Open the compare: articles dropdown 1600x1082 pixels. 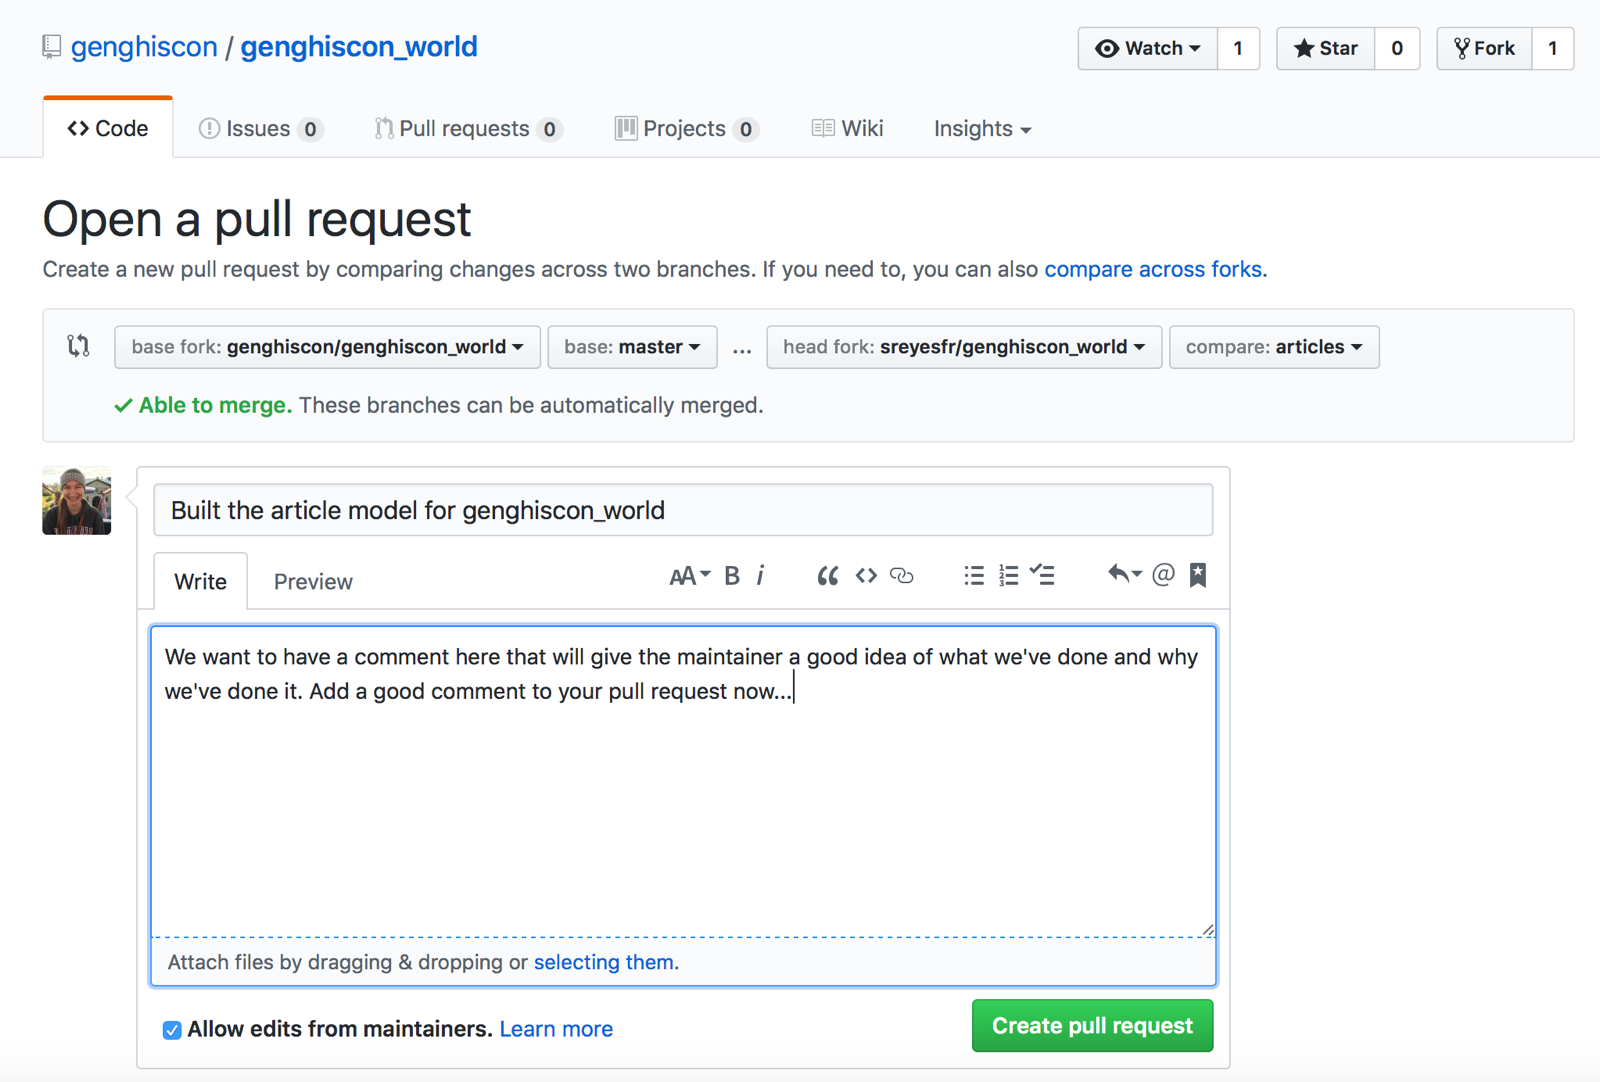click(x=1274, y=347)
